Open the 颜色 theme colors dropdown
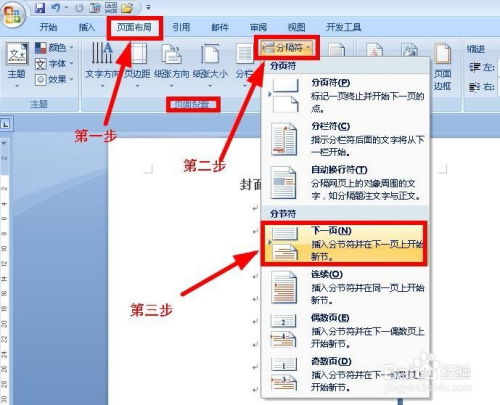The image size is (500, 405). pos(54,48)
